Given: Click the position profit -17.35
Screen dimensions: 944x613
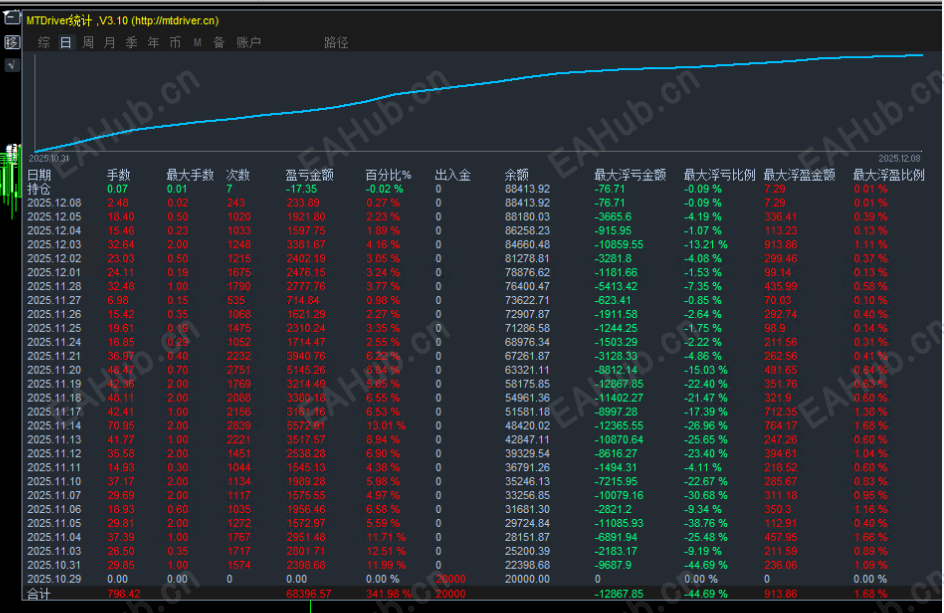Looking at the screenshot, I should pos(301,189).
